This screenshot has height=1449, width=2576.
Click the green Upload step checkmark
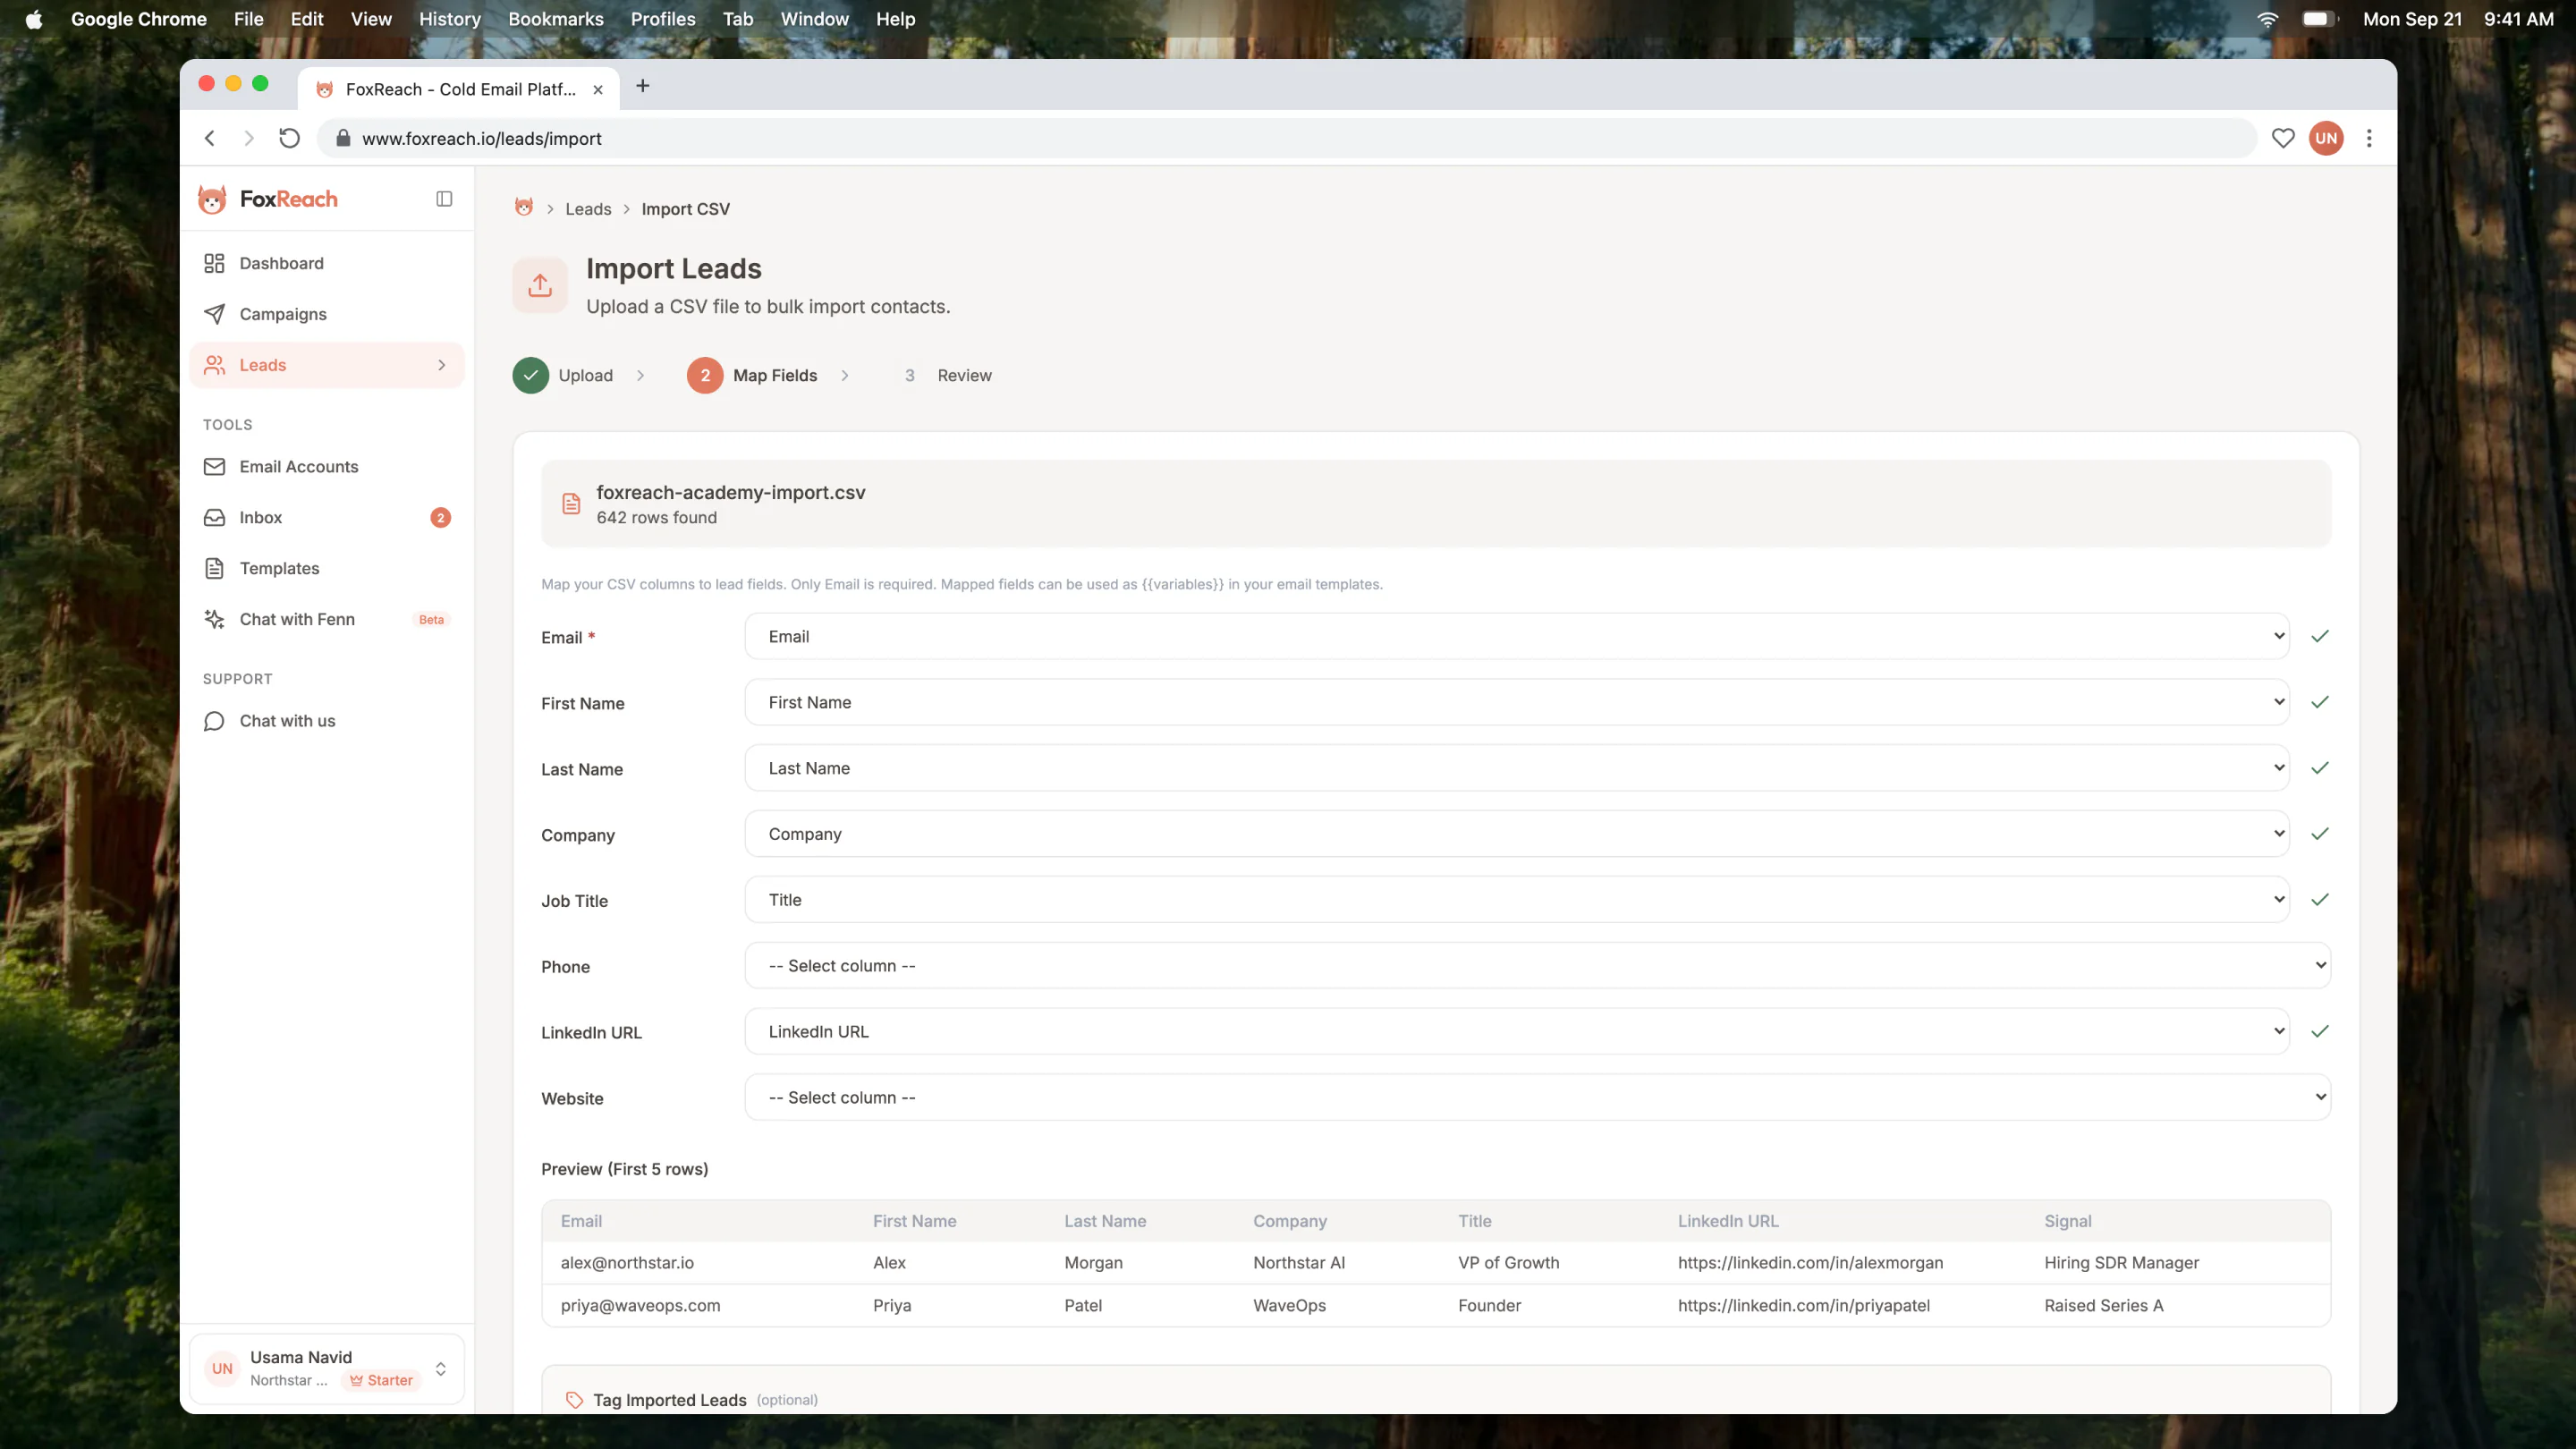click(x=531, y=375)
